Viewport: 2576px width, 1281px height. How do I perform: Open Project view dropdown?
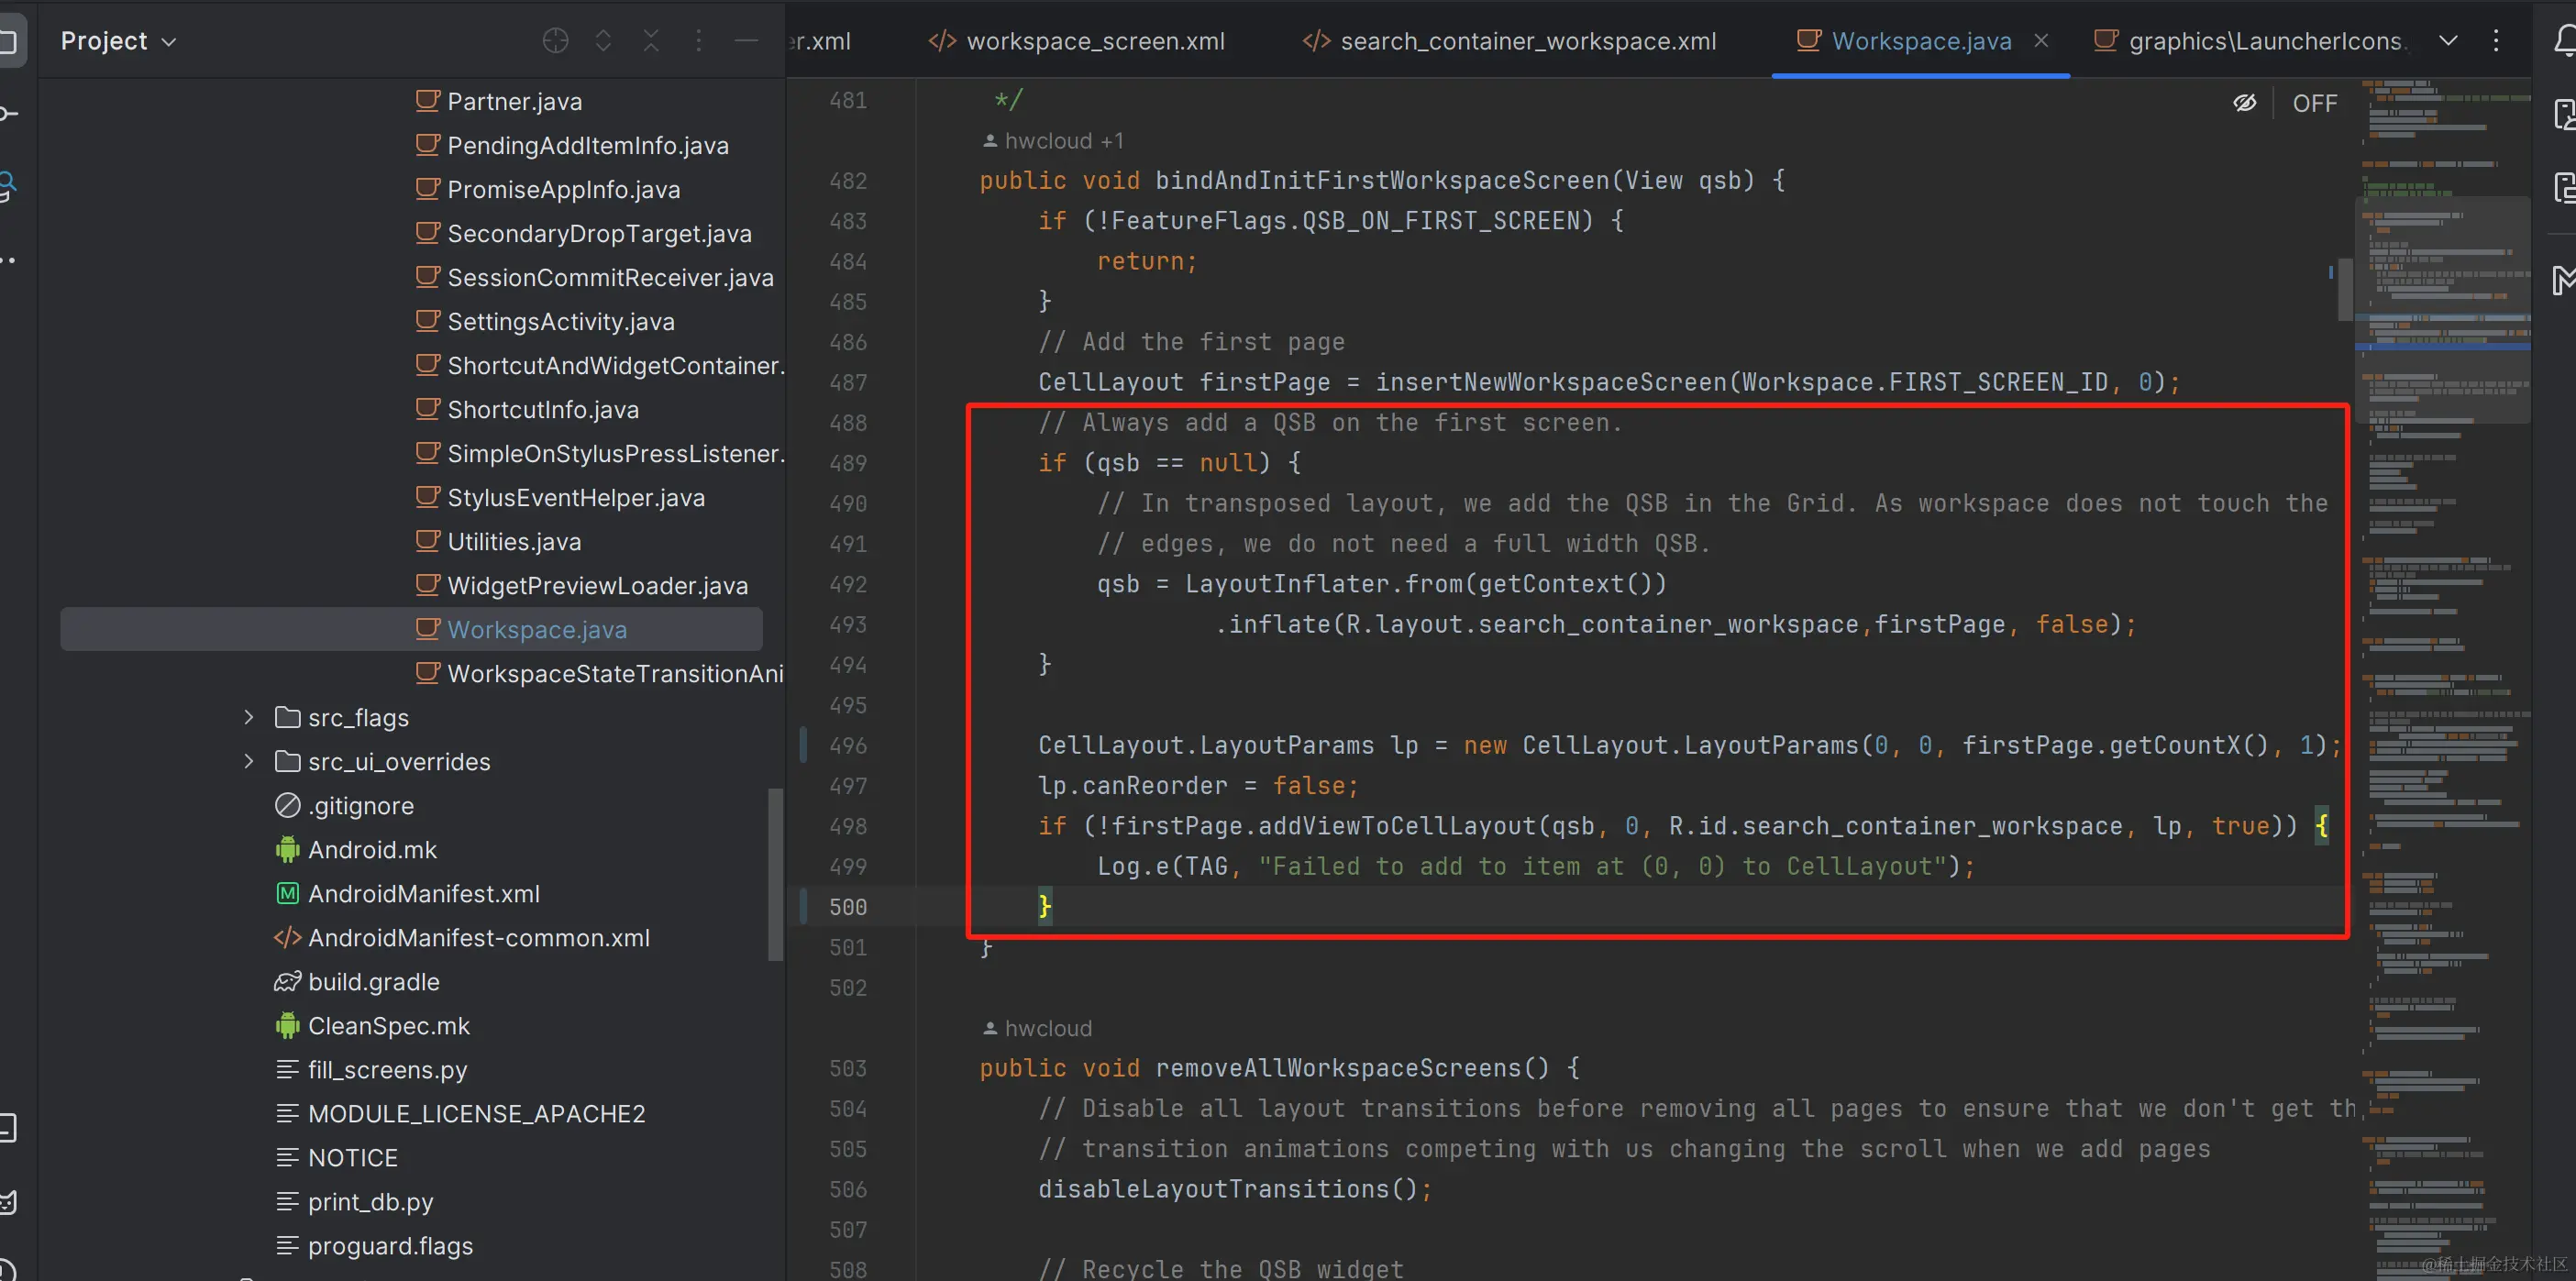click(x=118, y=41)
